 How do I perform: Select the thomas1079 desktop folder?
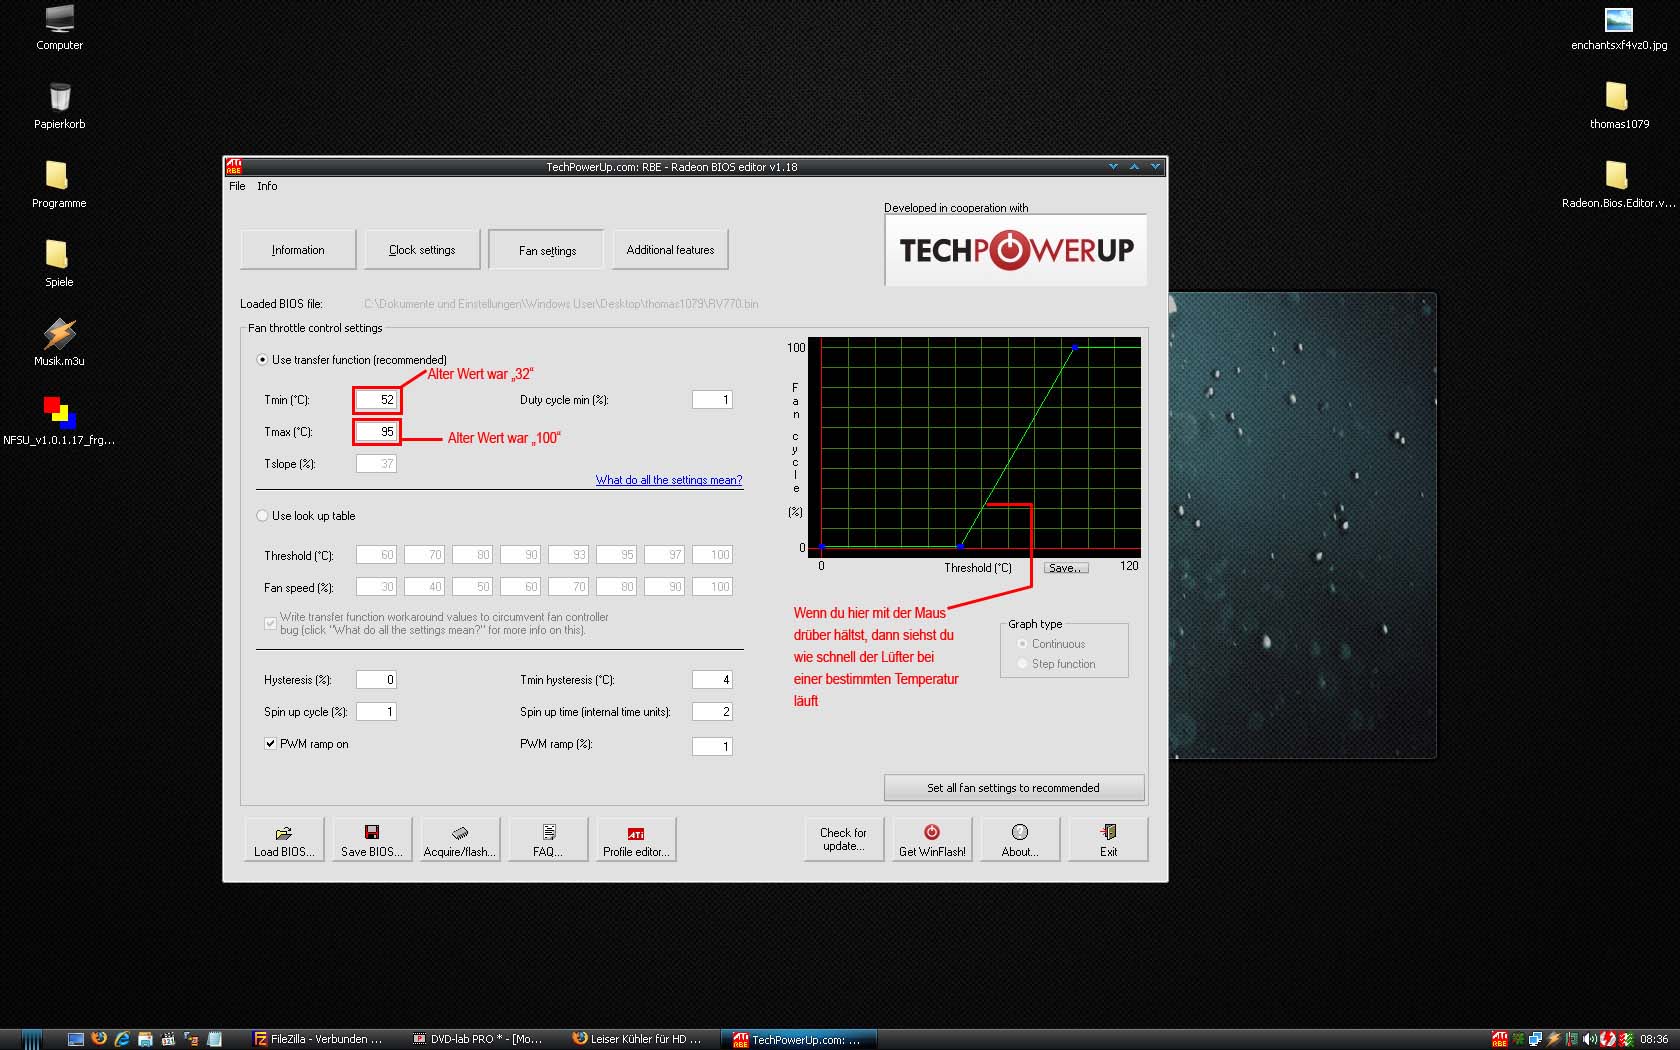pyautogui.click(x=1619, y=107)
